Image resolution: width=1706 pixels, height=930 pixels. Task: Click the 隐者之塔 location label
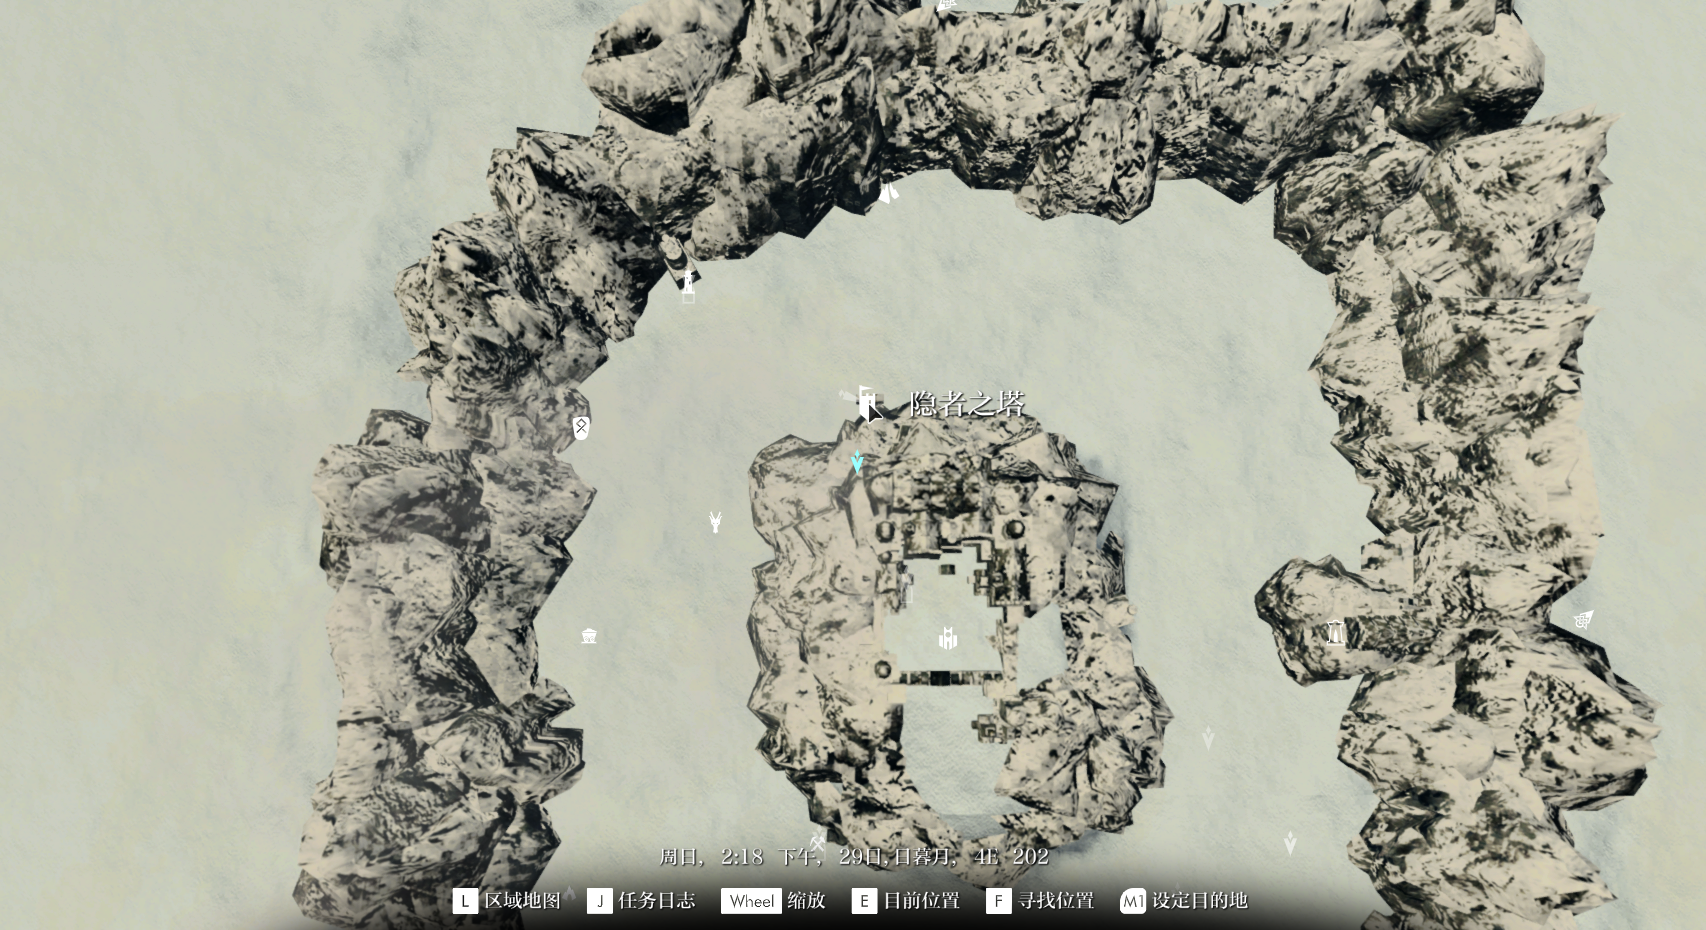967,404
